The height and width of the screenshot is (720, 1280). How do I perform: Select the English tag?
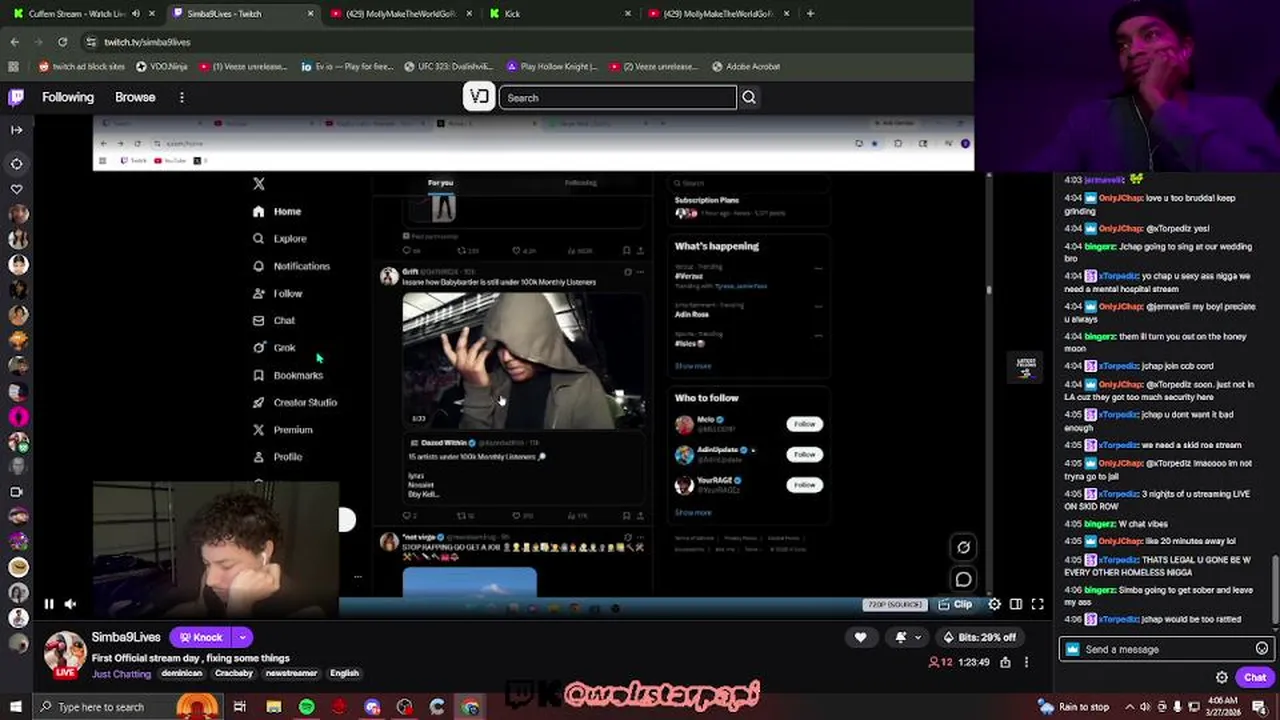point(344,673)
